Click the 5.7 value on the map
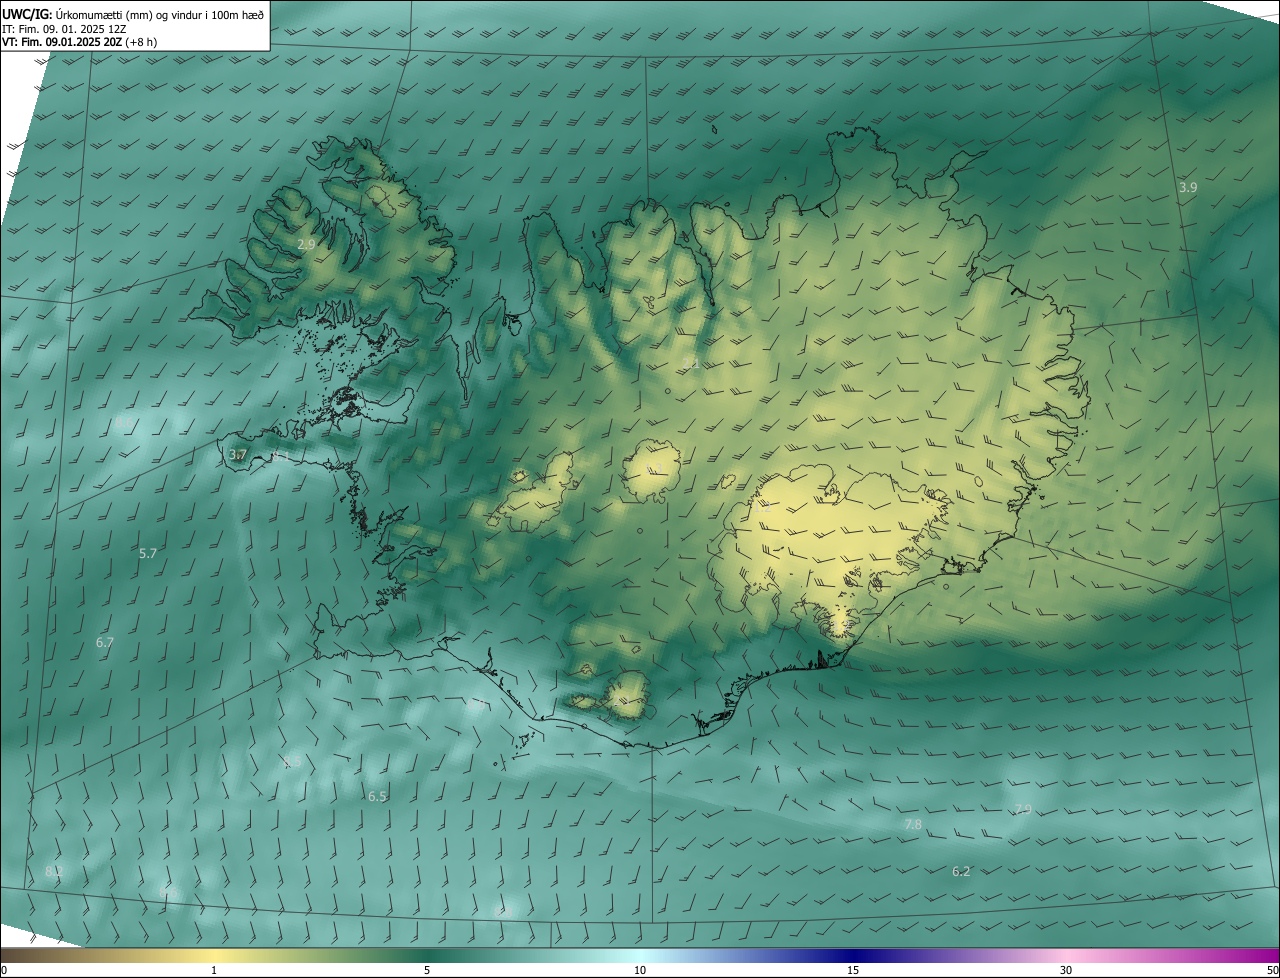This screenshot has width=1280, height=978. pos(148,553)
